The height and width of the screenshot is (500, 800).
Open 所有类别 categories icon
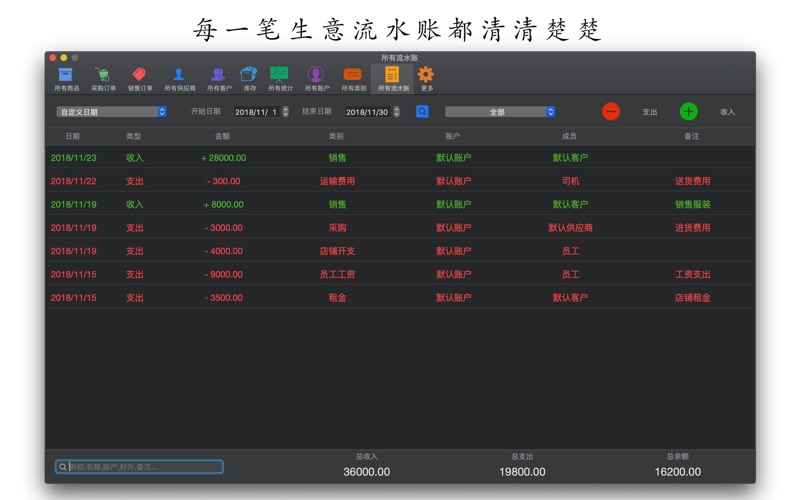pyautogui.click(x=352, y=77)
